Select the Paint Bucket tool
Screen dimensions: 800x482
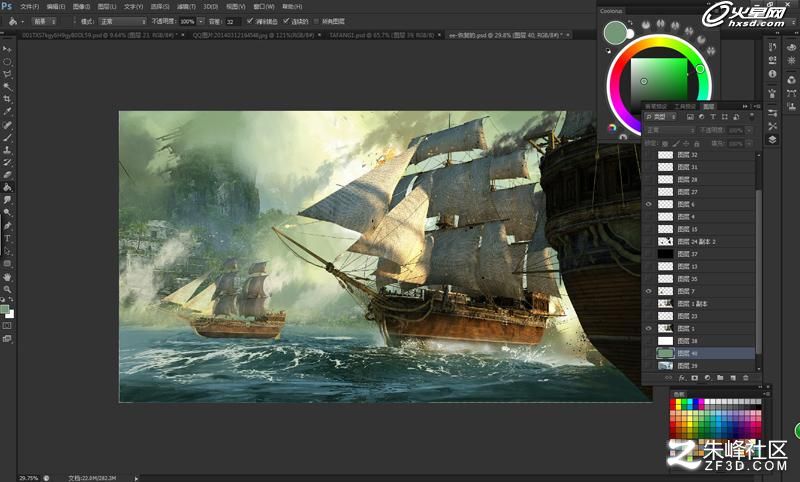[7, 187]
